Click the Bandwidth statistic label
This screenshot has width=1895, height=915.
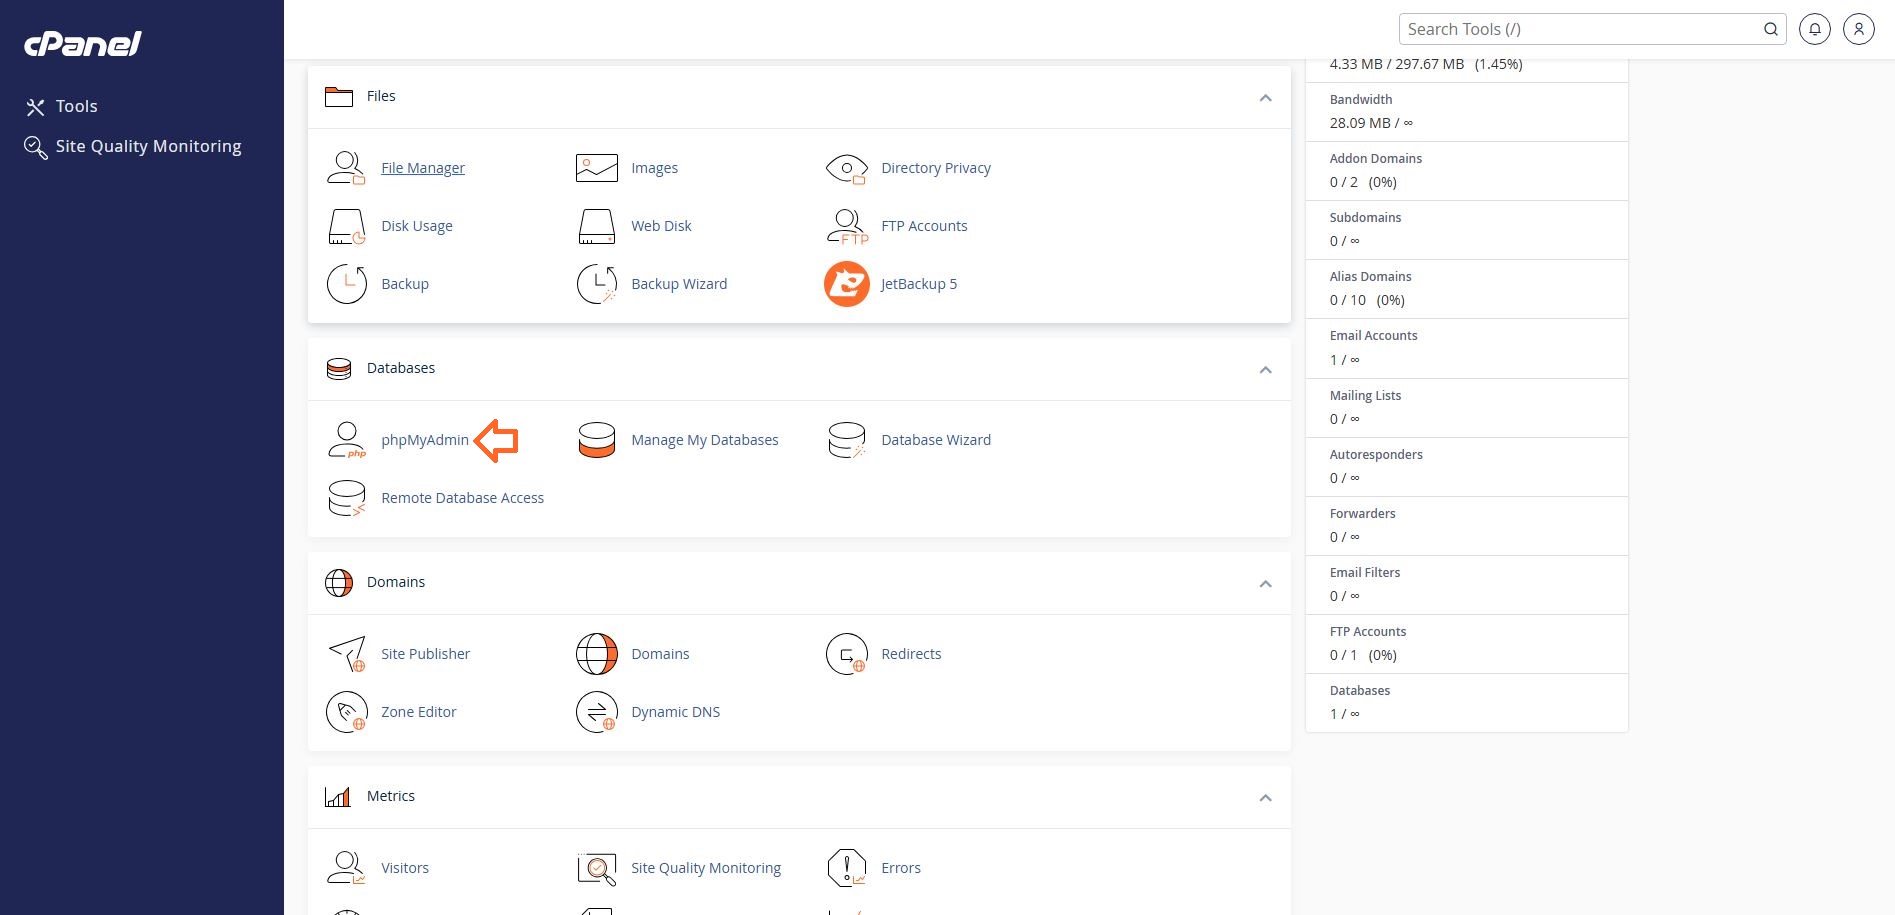[1361, 99]
